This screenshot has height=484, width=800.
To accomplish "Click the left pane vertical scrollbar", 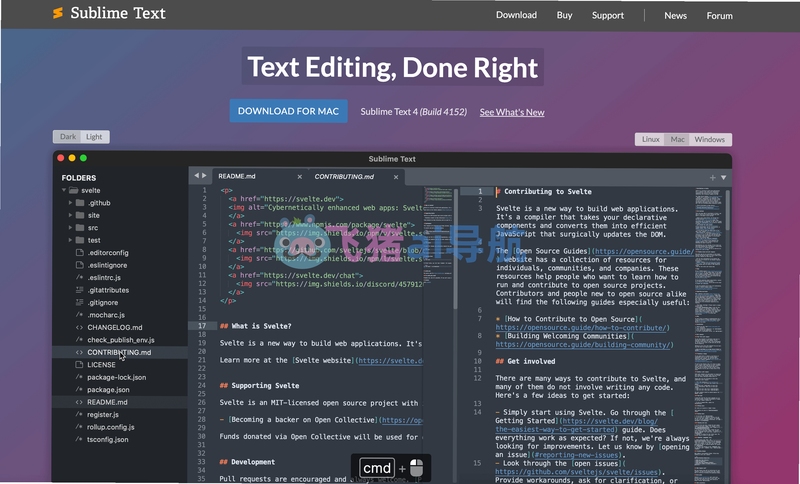I will [x=456, y=250].
